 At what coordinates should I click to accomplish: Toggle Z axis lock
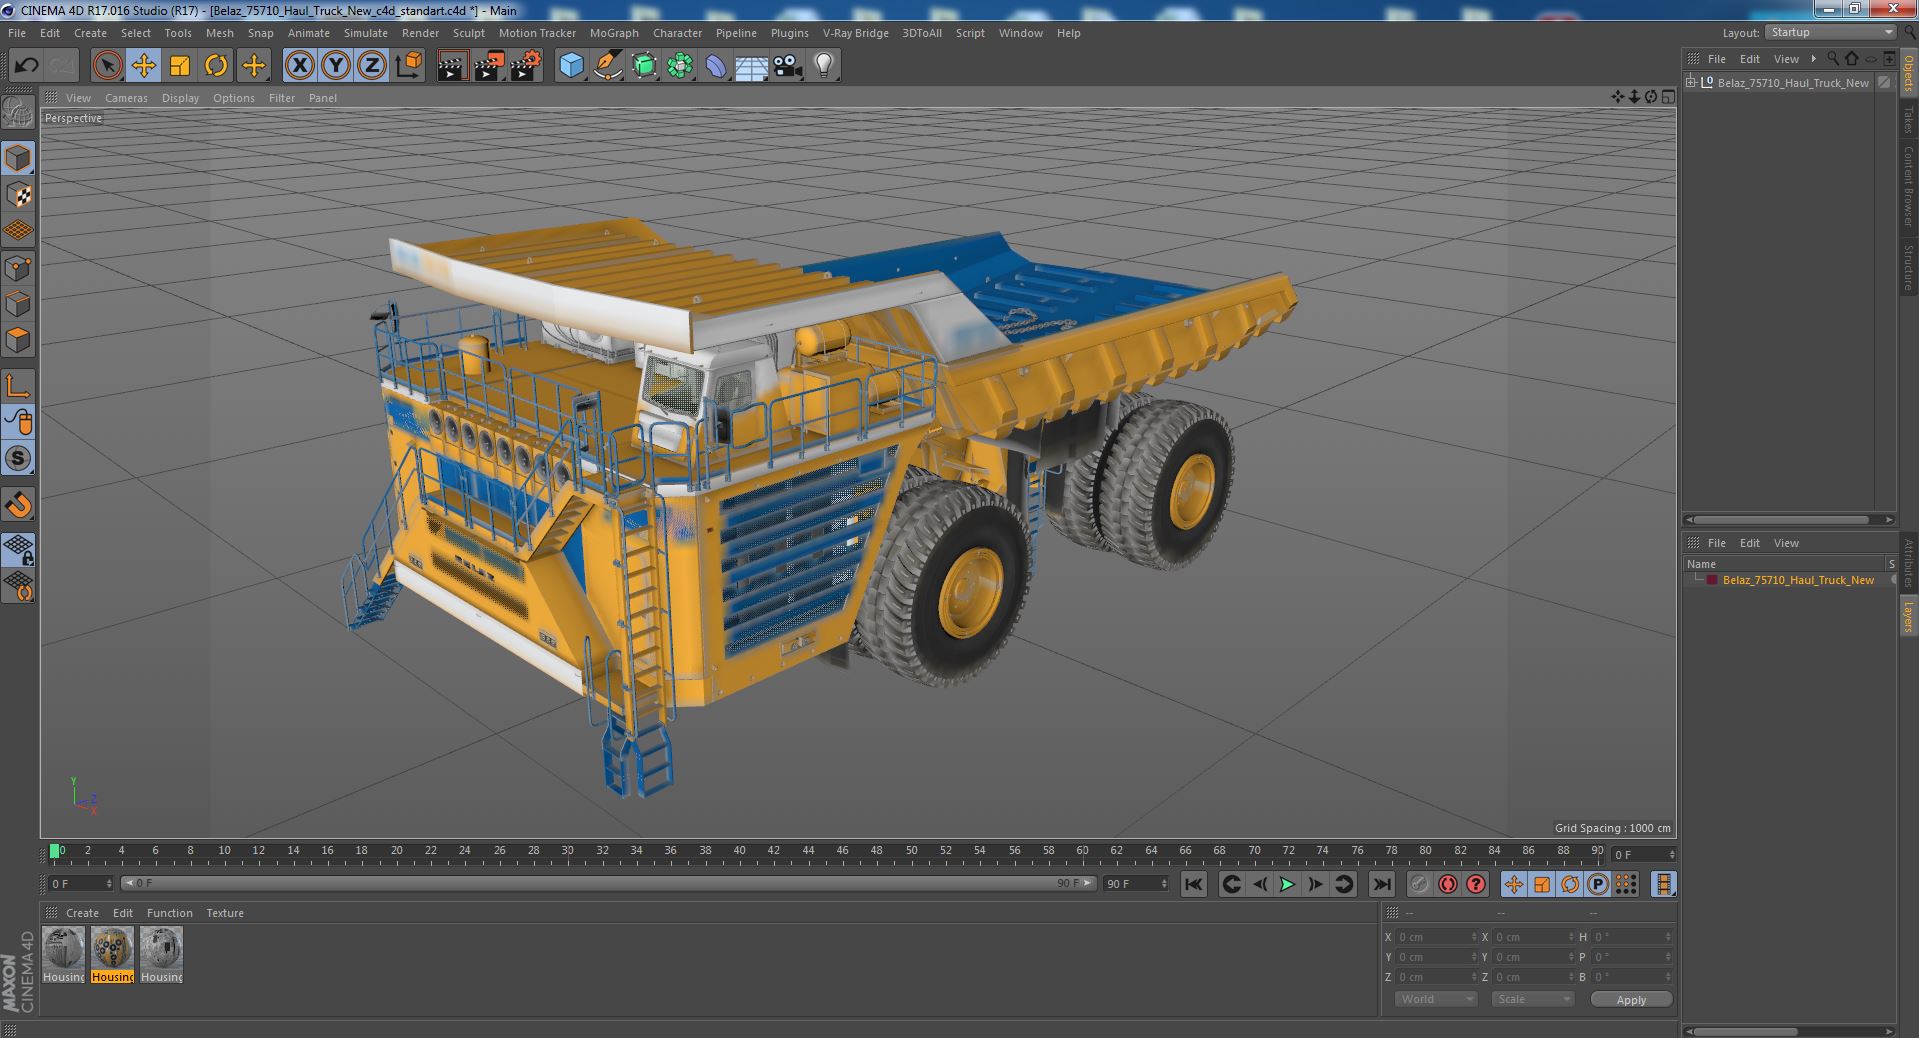point(372,66)
